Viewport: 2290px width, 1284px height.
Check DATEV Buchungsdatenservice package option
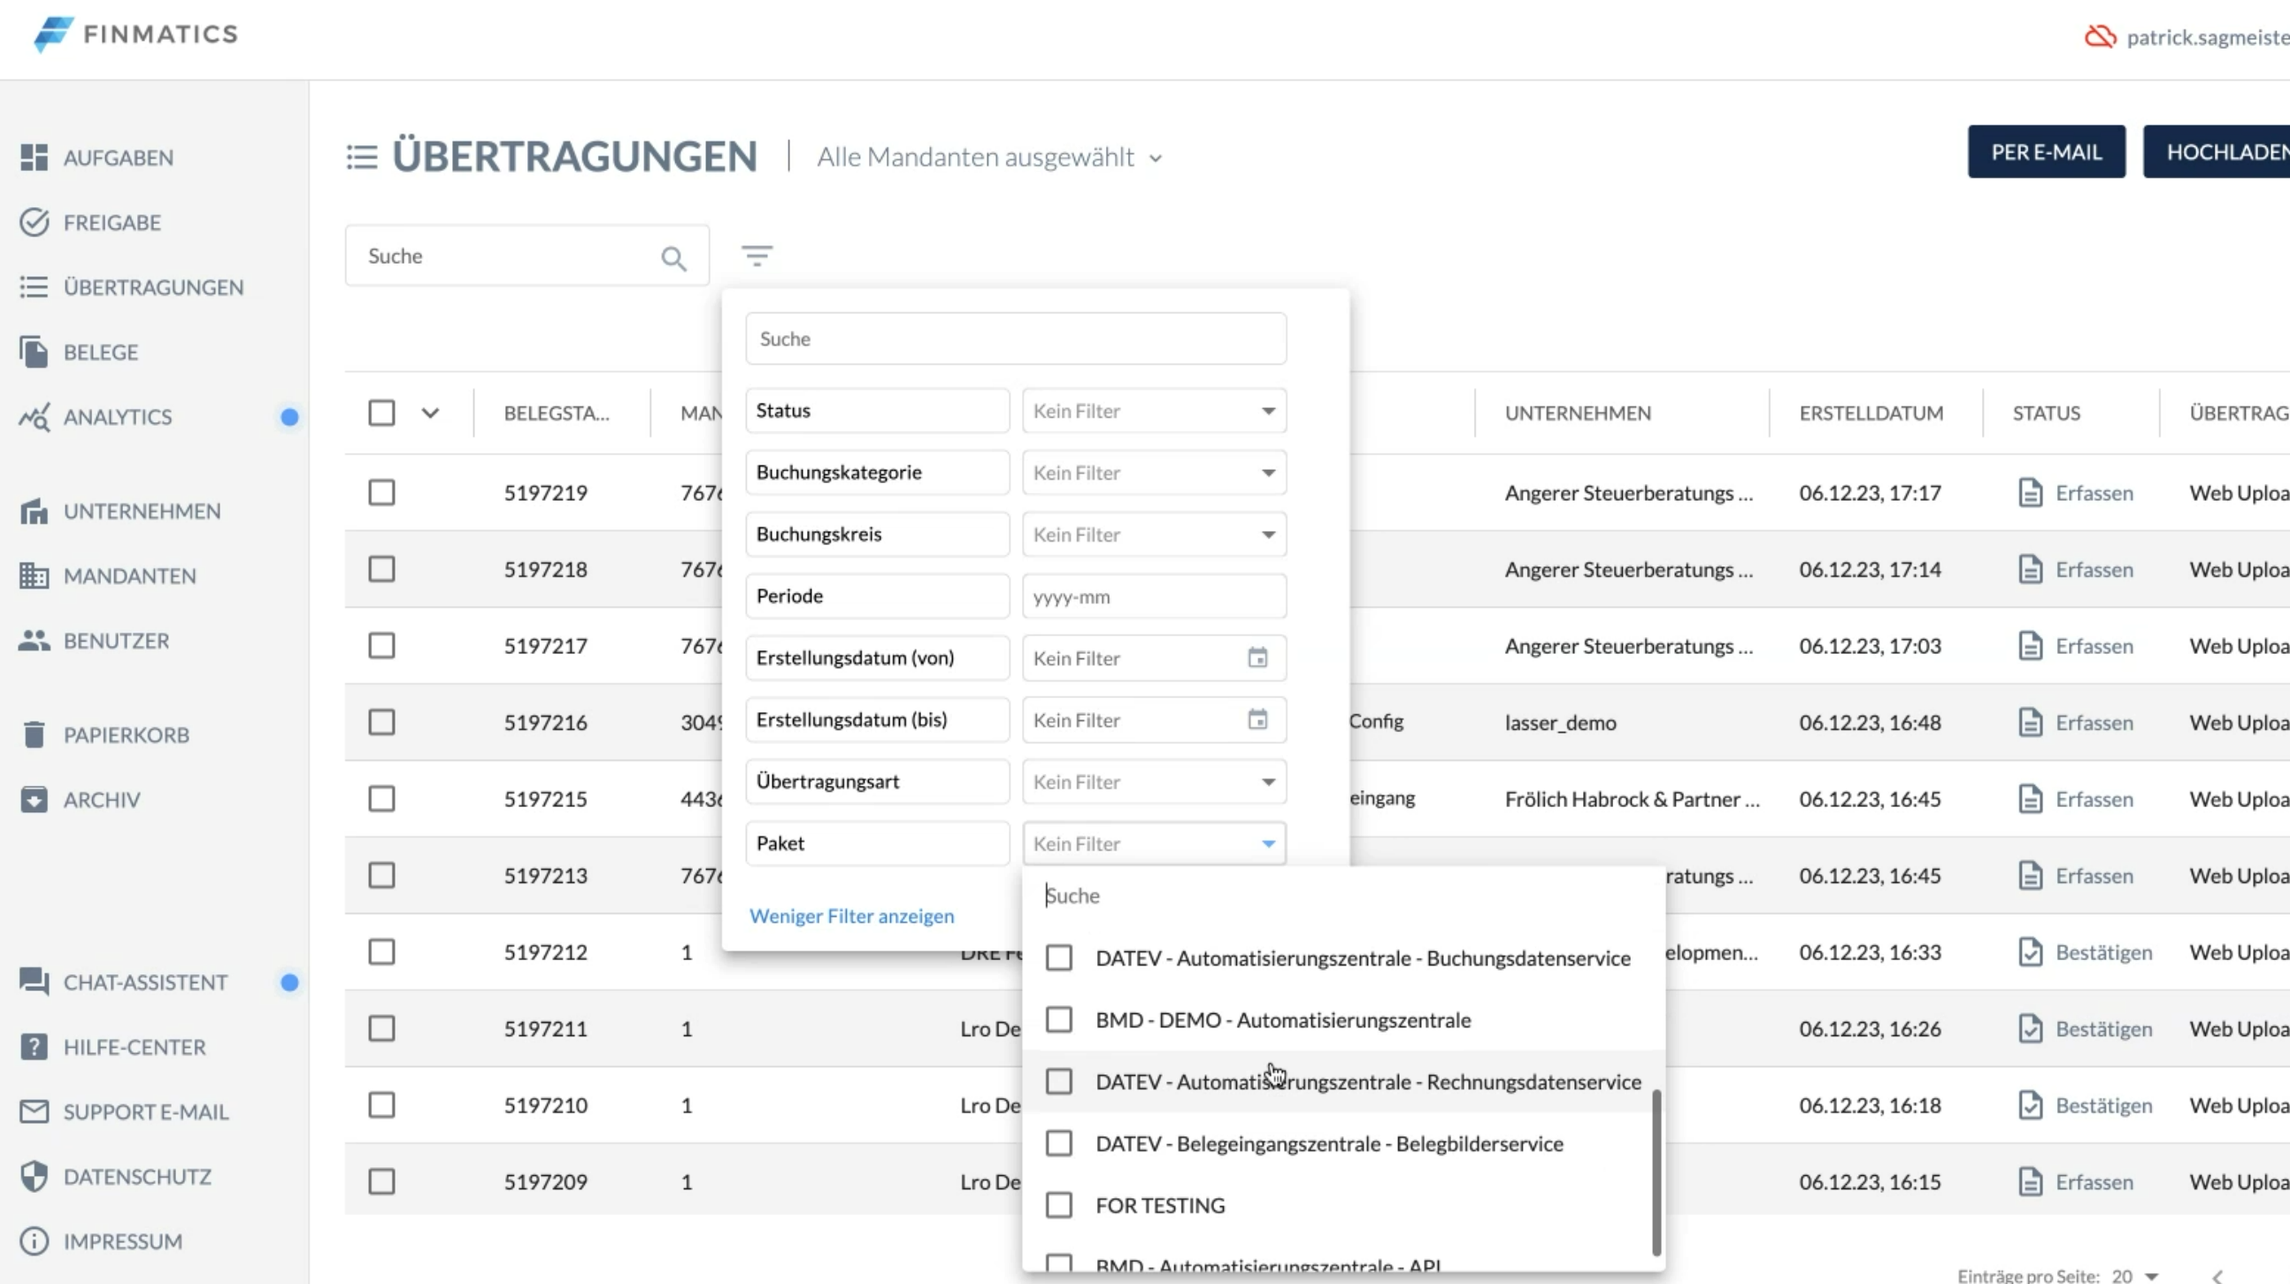[1059, 958]
